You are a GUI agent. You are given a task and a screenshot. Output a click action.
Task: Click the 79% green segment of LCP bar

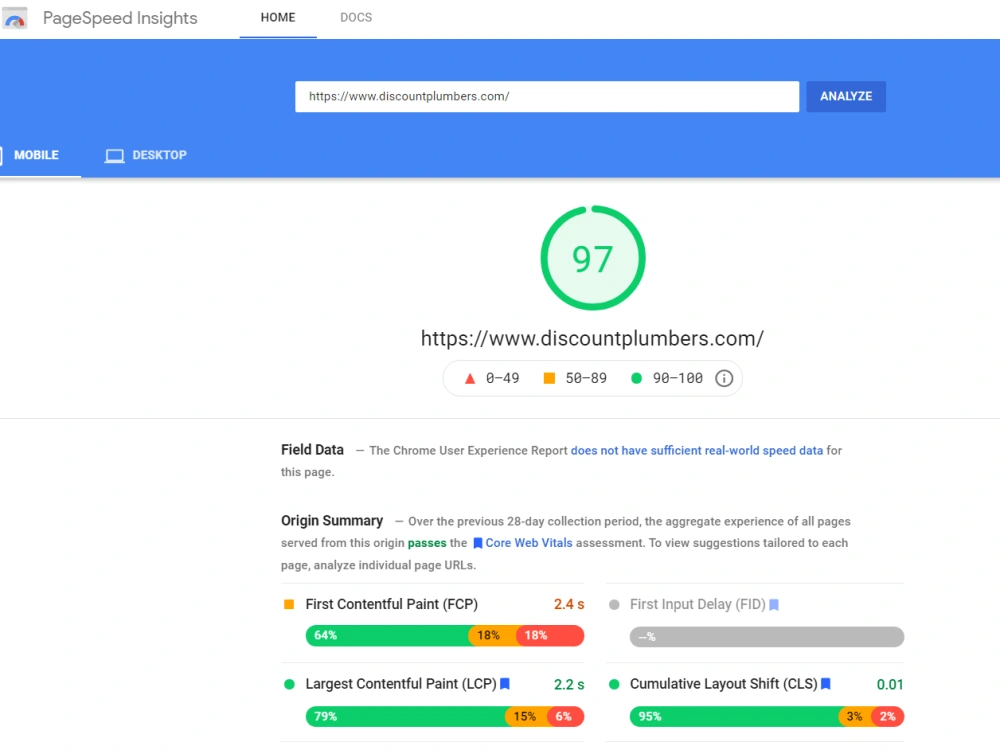click(x=407, y=716)
